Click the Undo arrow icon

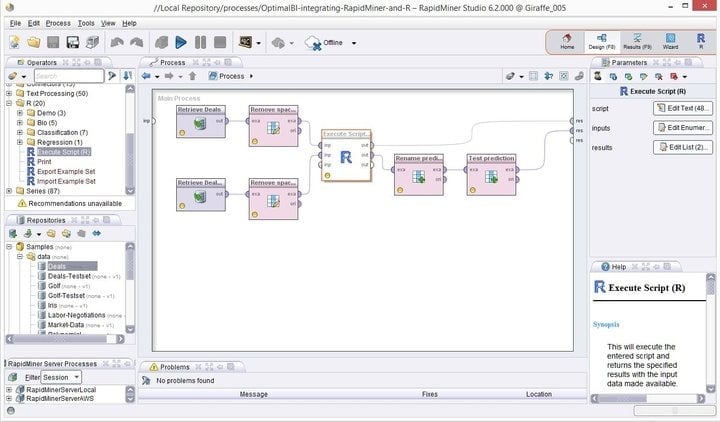pos(117,43)
